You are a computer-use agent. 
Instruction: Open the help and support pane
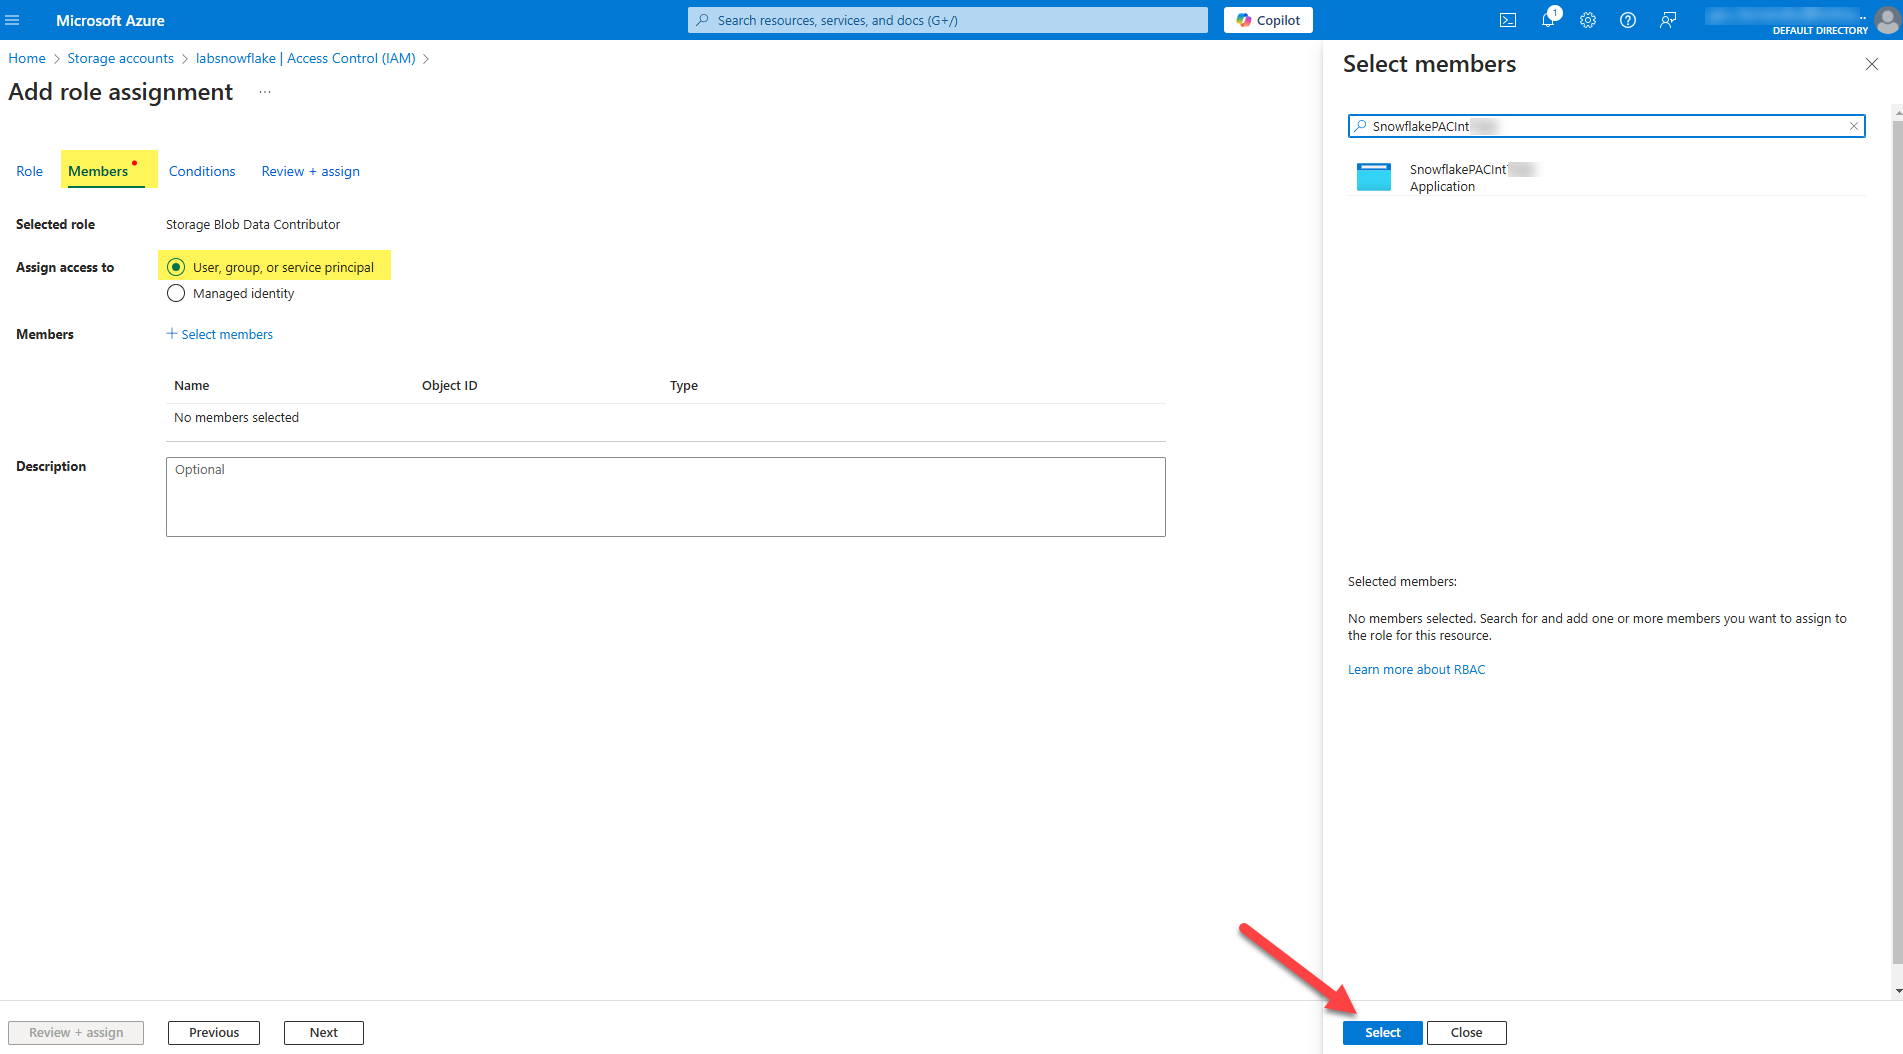coord(1627,20)
